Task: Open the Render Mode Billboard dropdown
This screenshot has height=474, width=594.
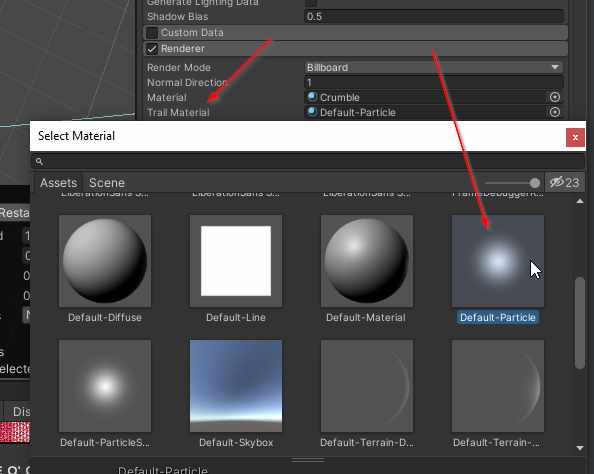Action: 434,67
